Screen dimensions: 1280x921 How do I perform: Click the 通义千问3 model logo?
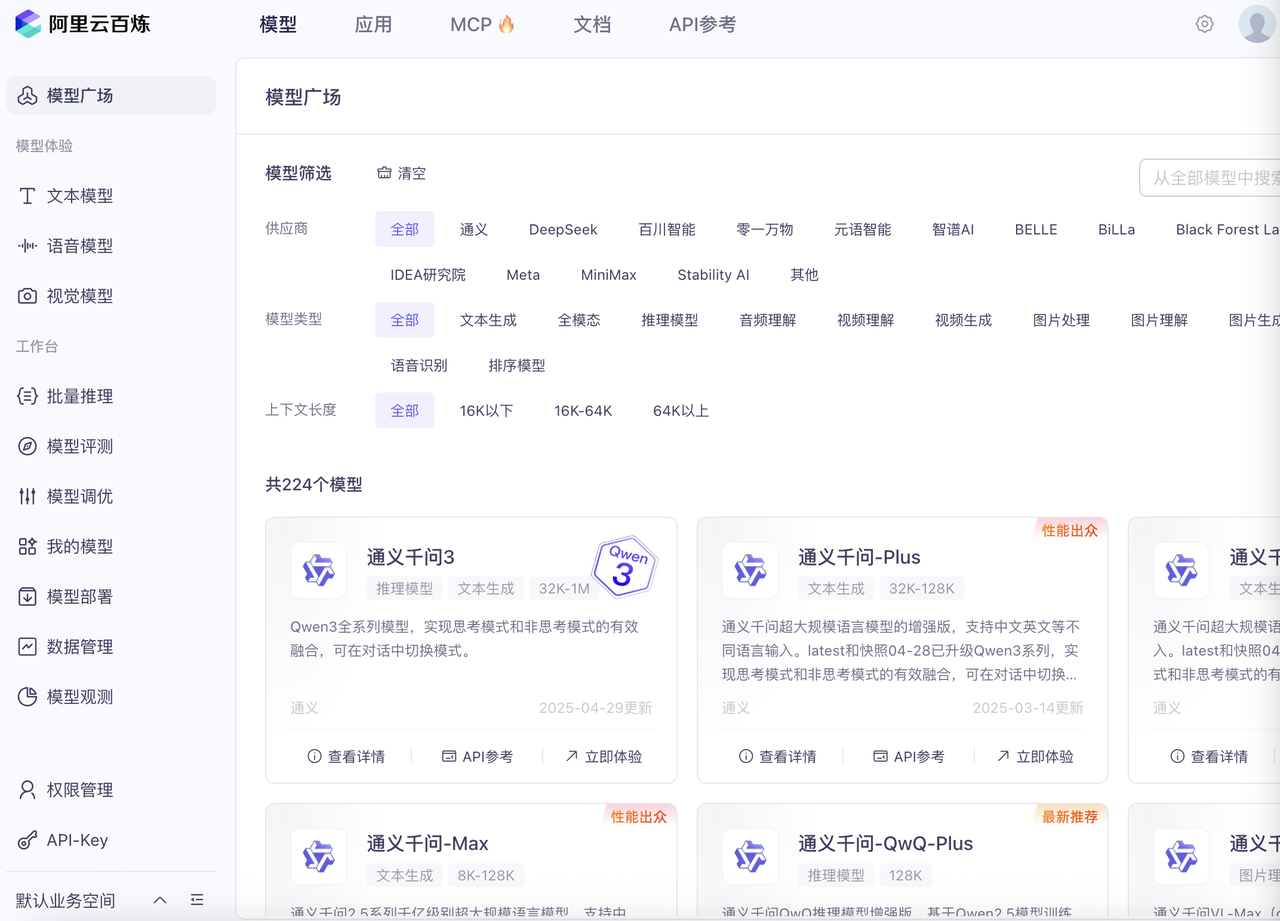pos(319,571)
